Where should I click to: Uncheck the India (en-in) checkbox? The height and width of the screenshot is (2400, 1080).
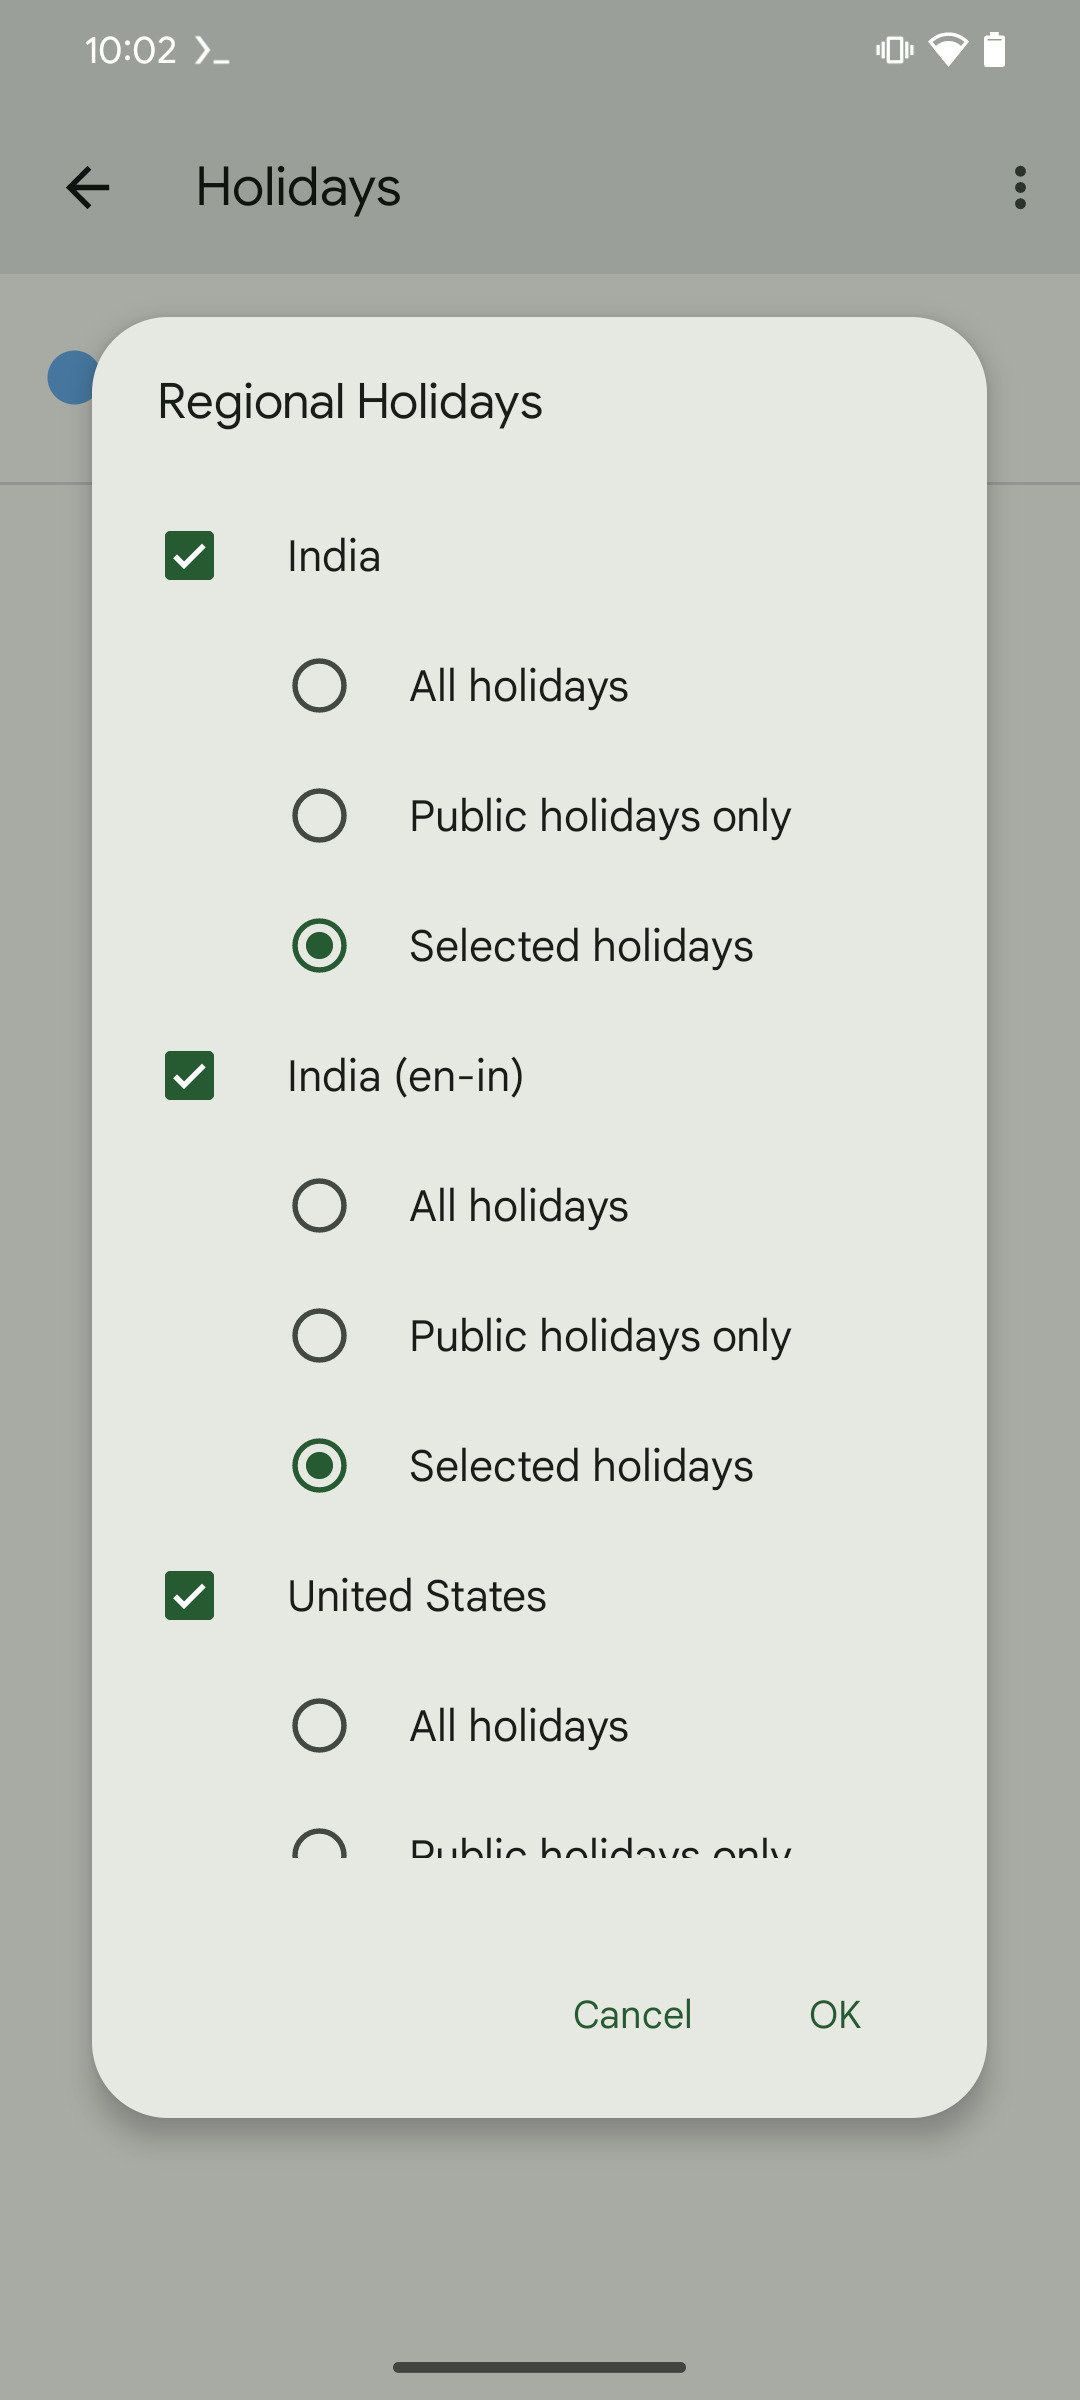coord(189,1076)
